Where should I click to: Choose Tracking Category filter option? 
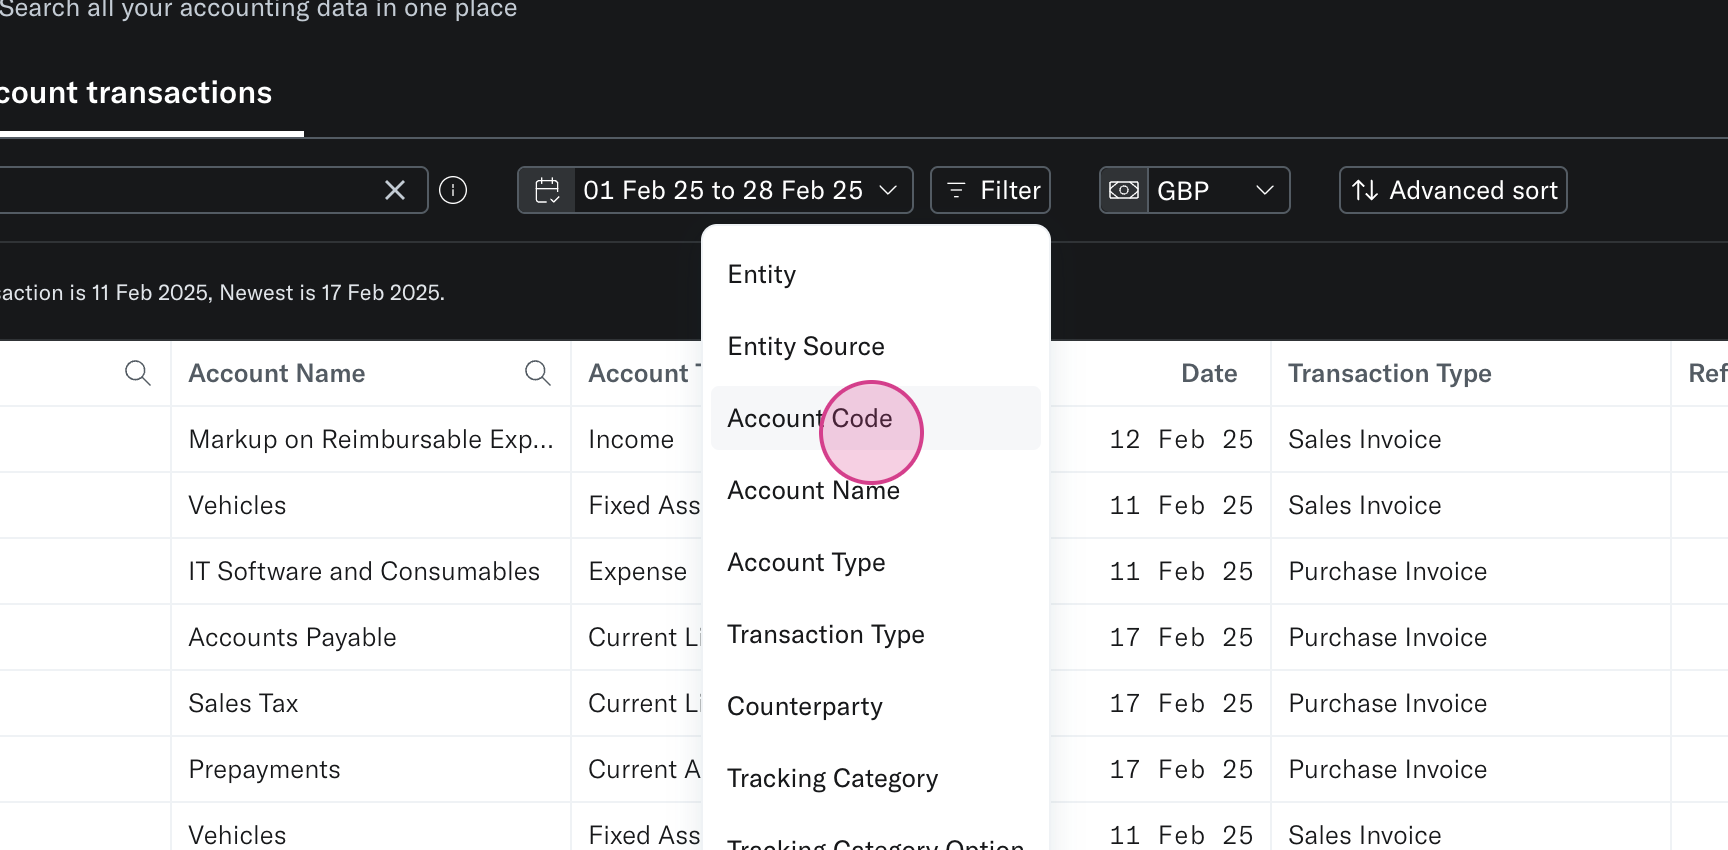click(832, 778)
